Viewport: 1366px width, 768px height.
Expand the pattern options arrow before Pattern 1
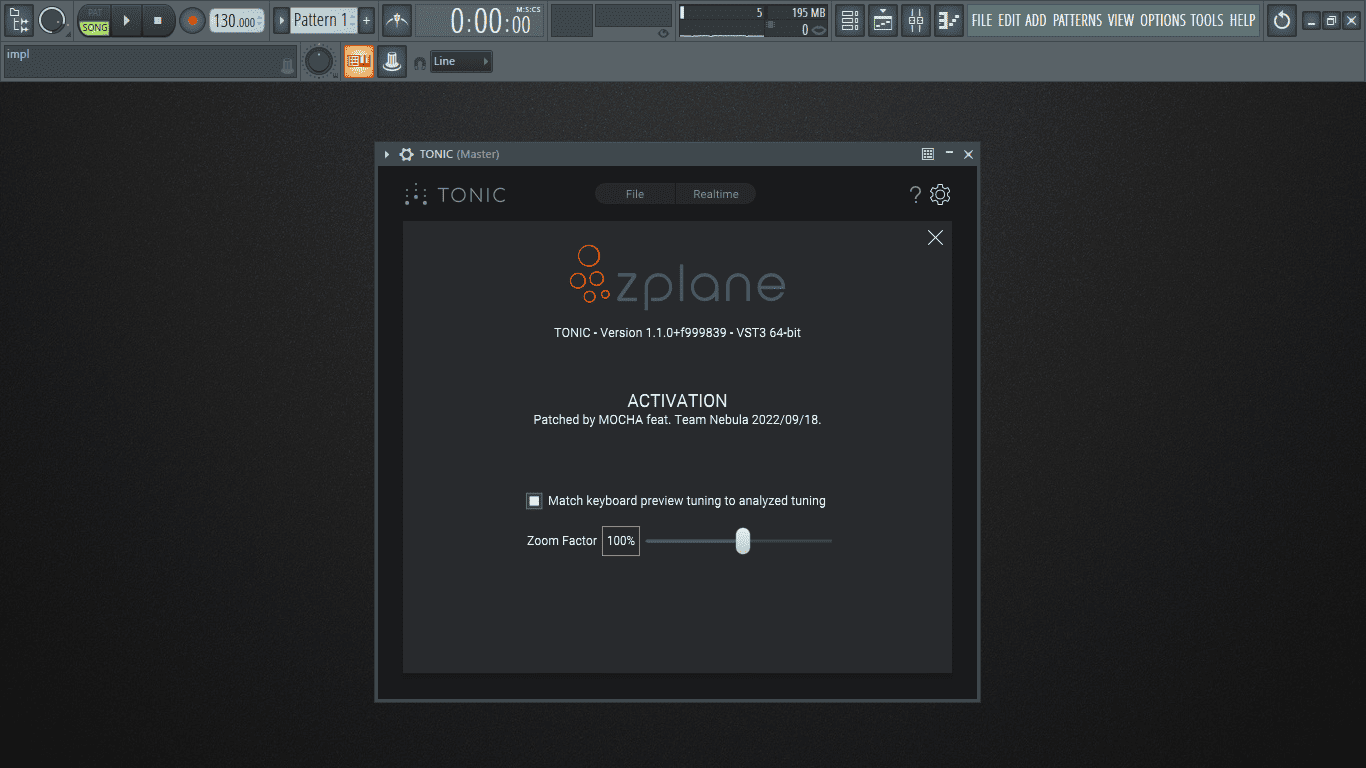click(281, 20)
